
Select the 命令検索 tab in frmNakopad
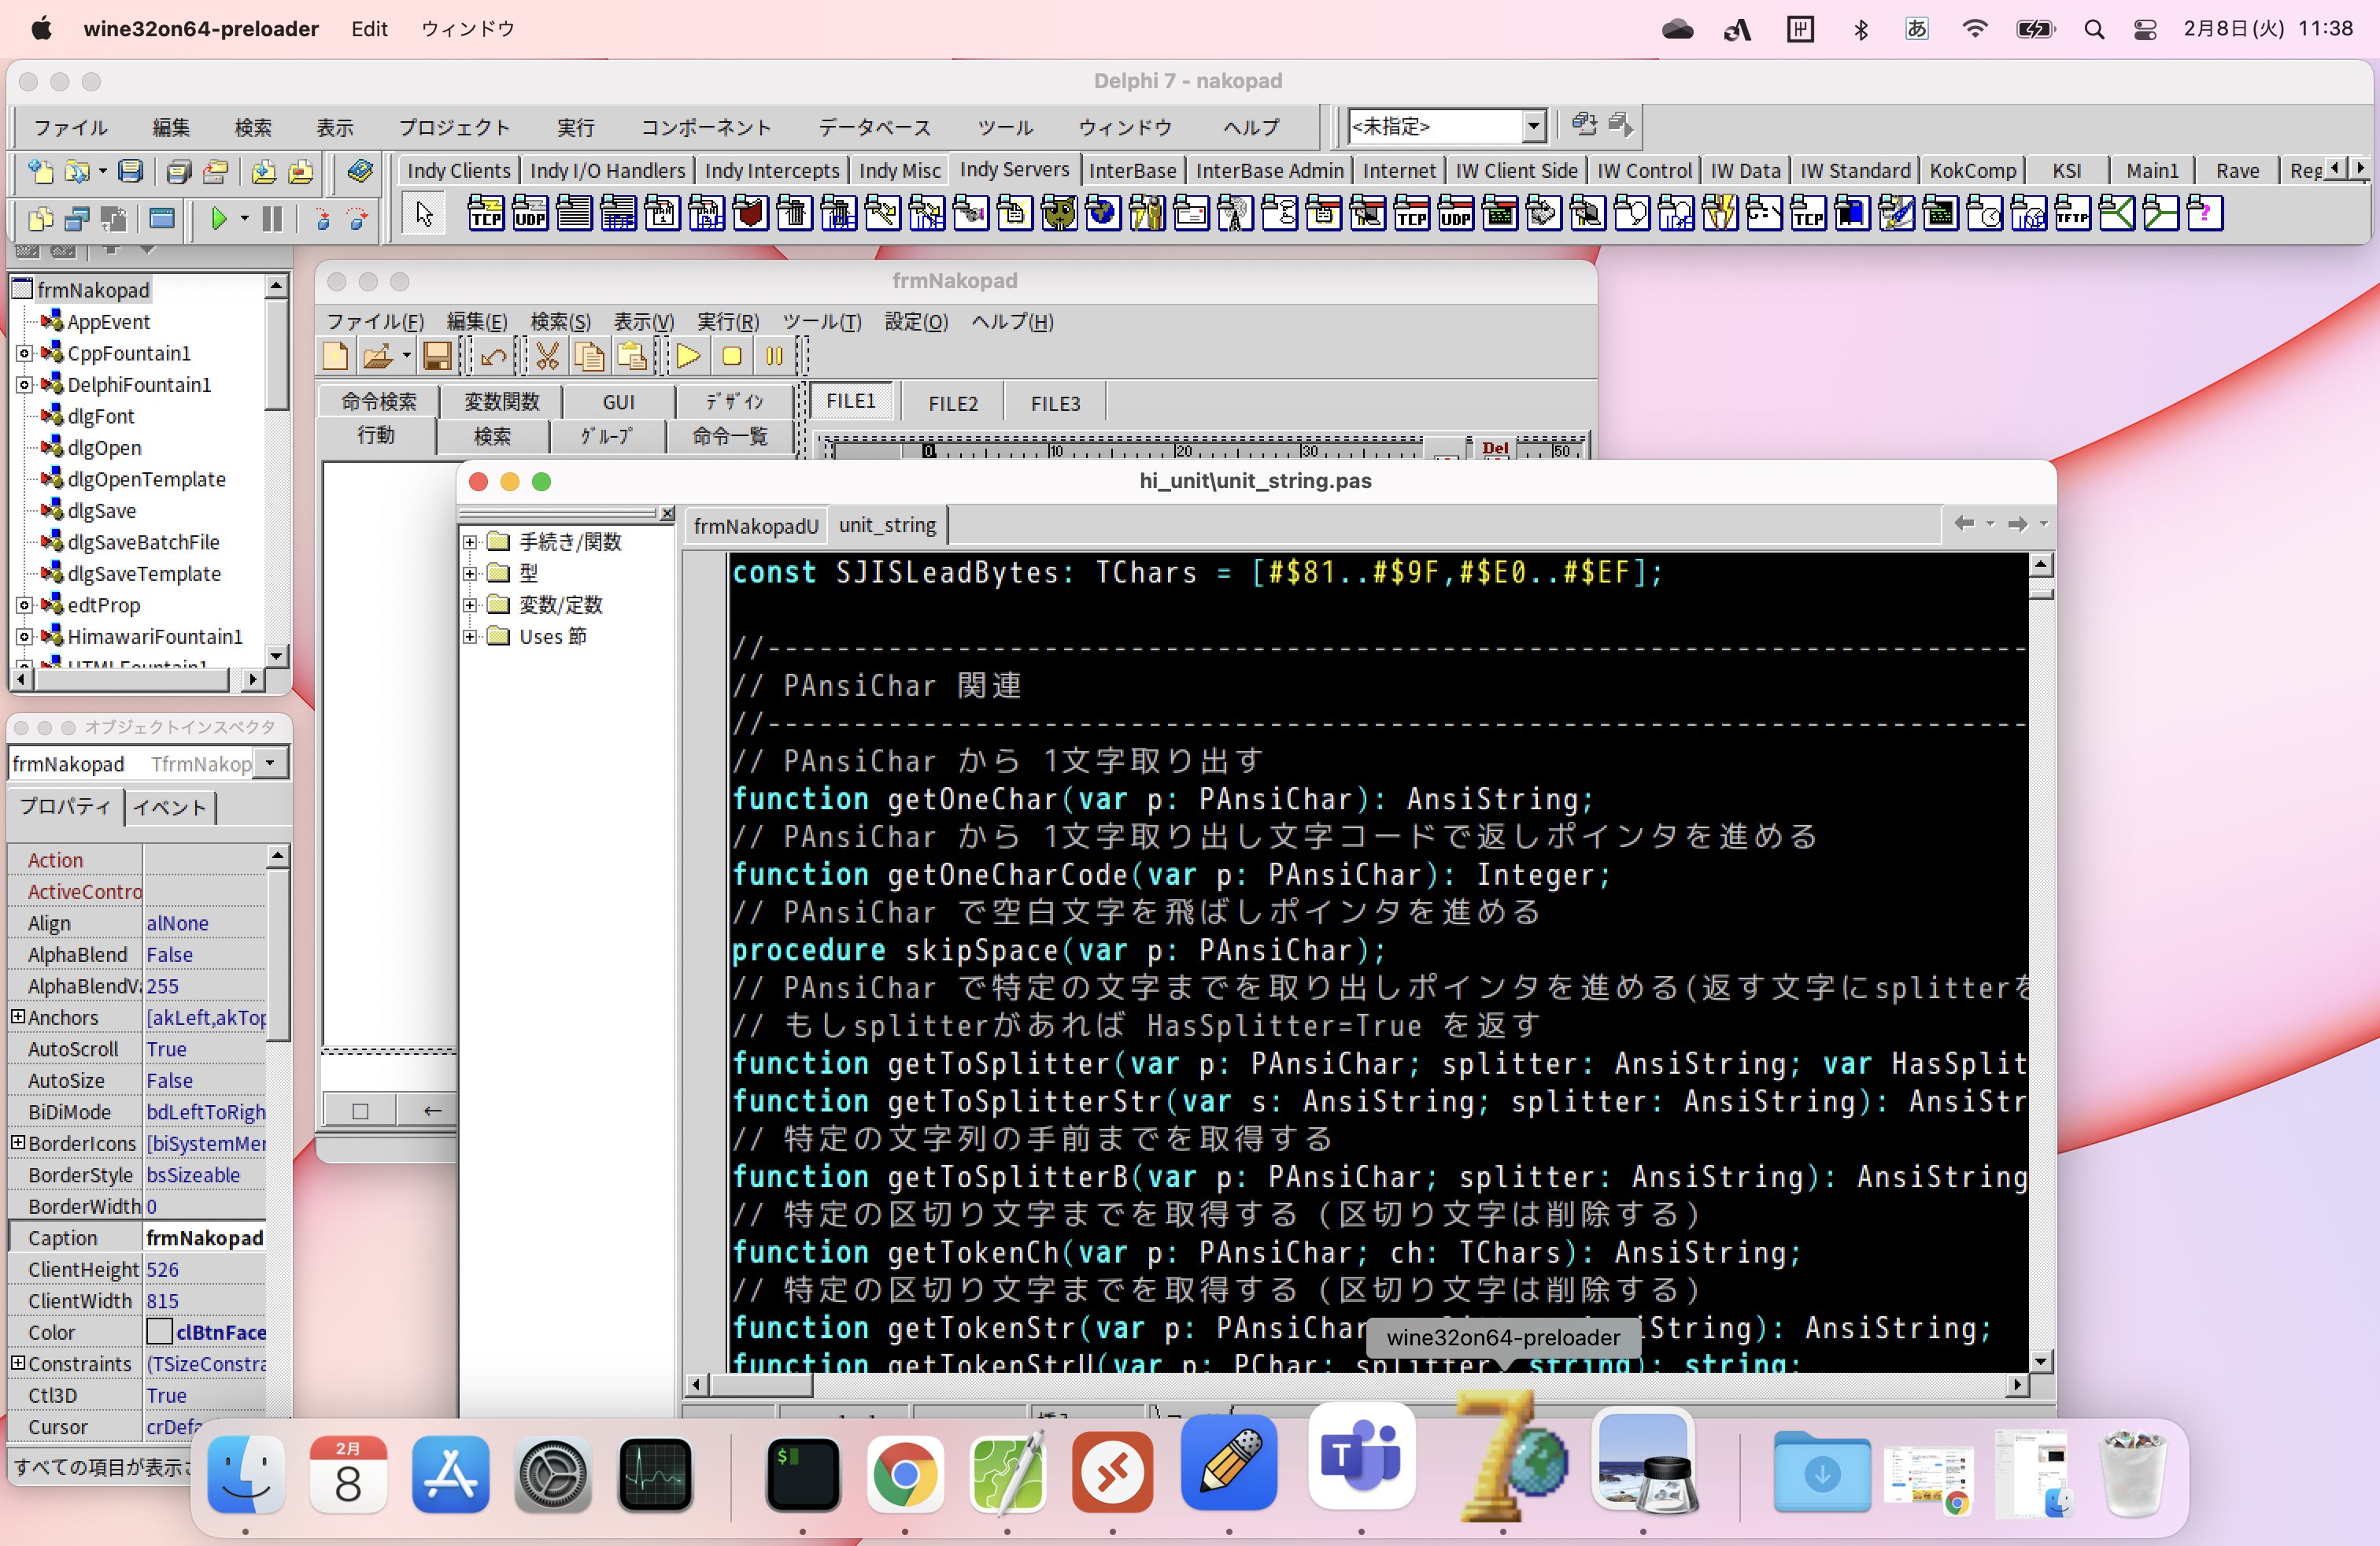[378, 401]
